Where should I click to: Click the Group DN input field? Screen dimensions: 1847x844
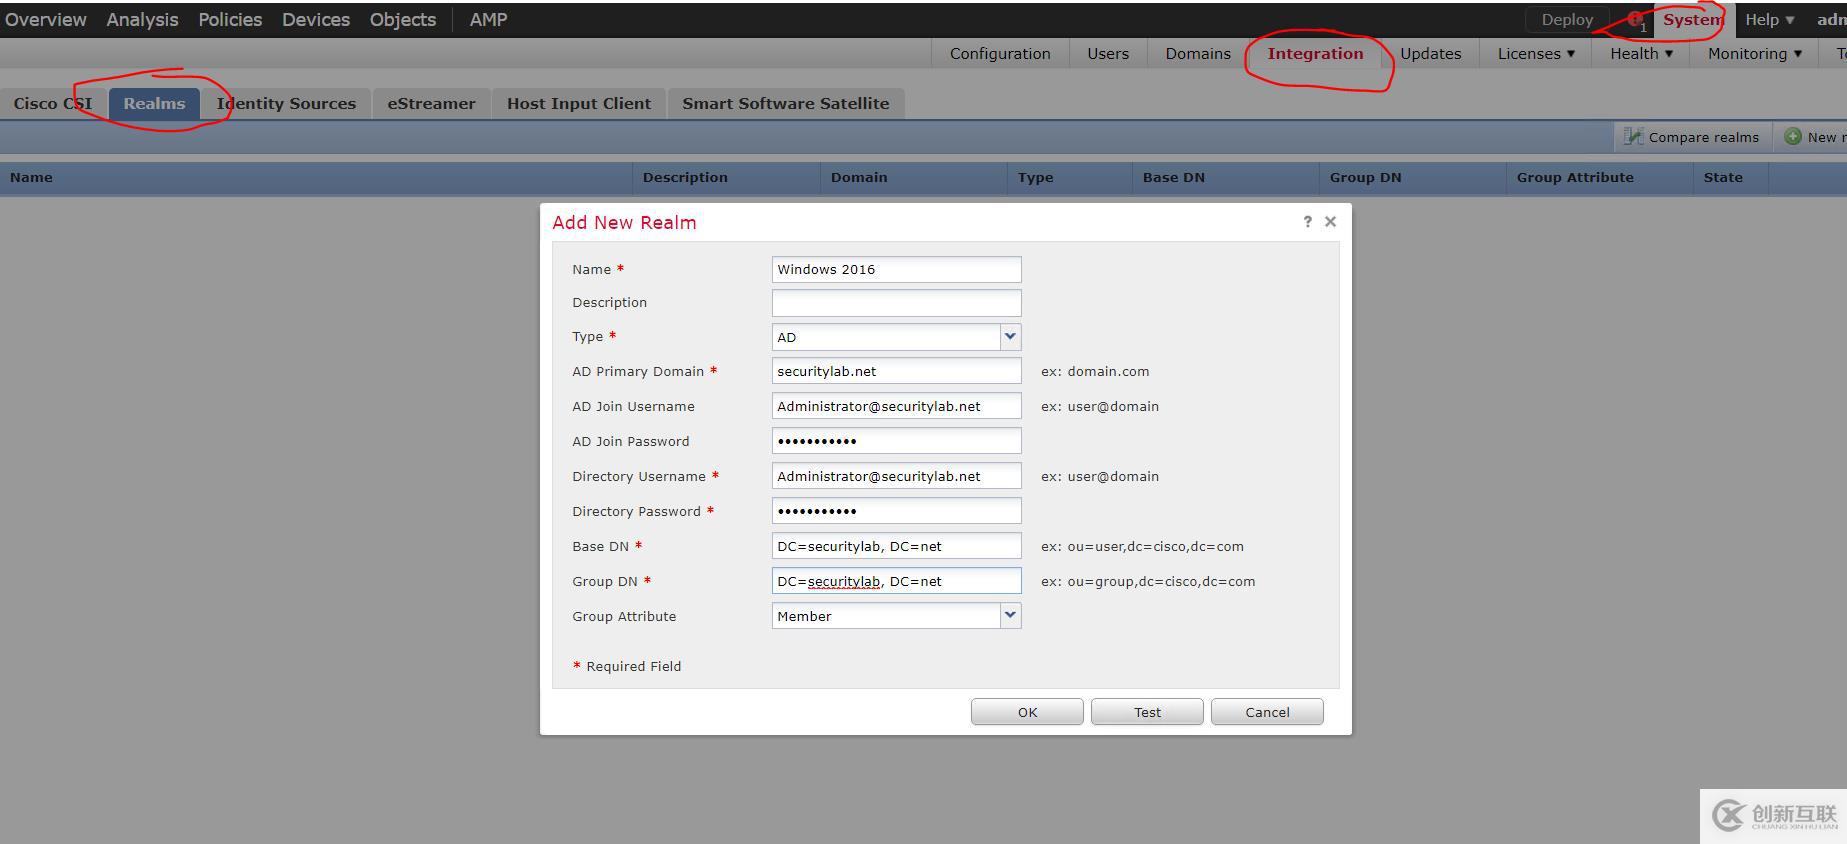(896, 581)
